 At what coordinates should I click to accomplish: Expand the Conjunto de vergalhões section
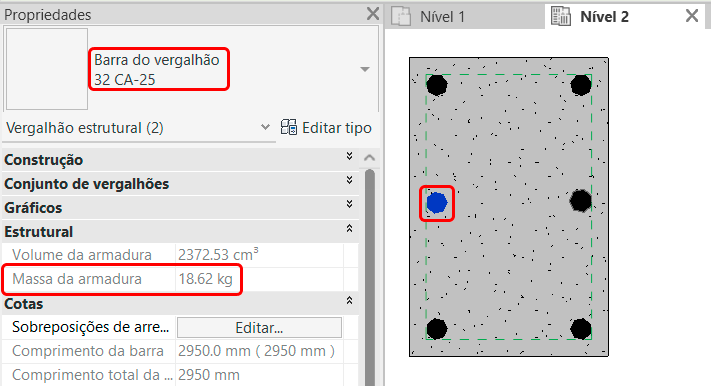coord(349,180)
